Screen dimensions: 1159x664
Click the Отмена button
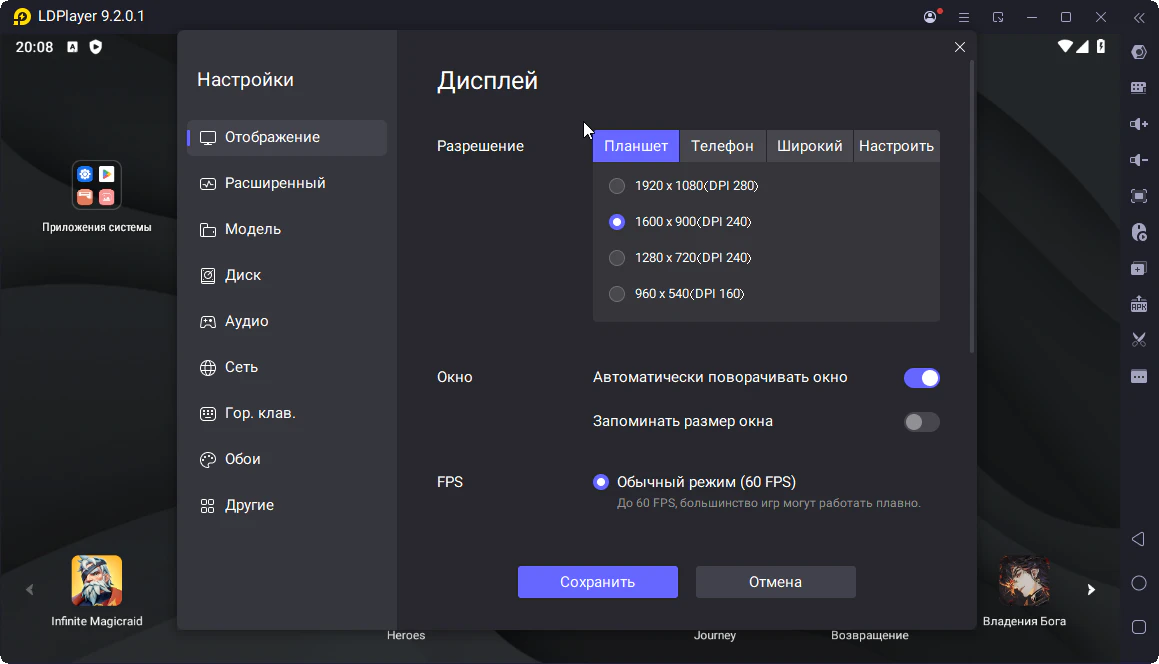pyautogui.click(x=775, y=582)
